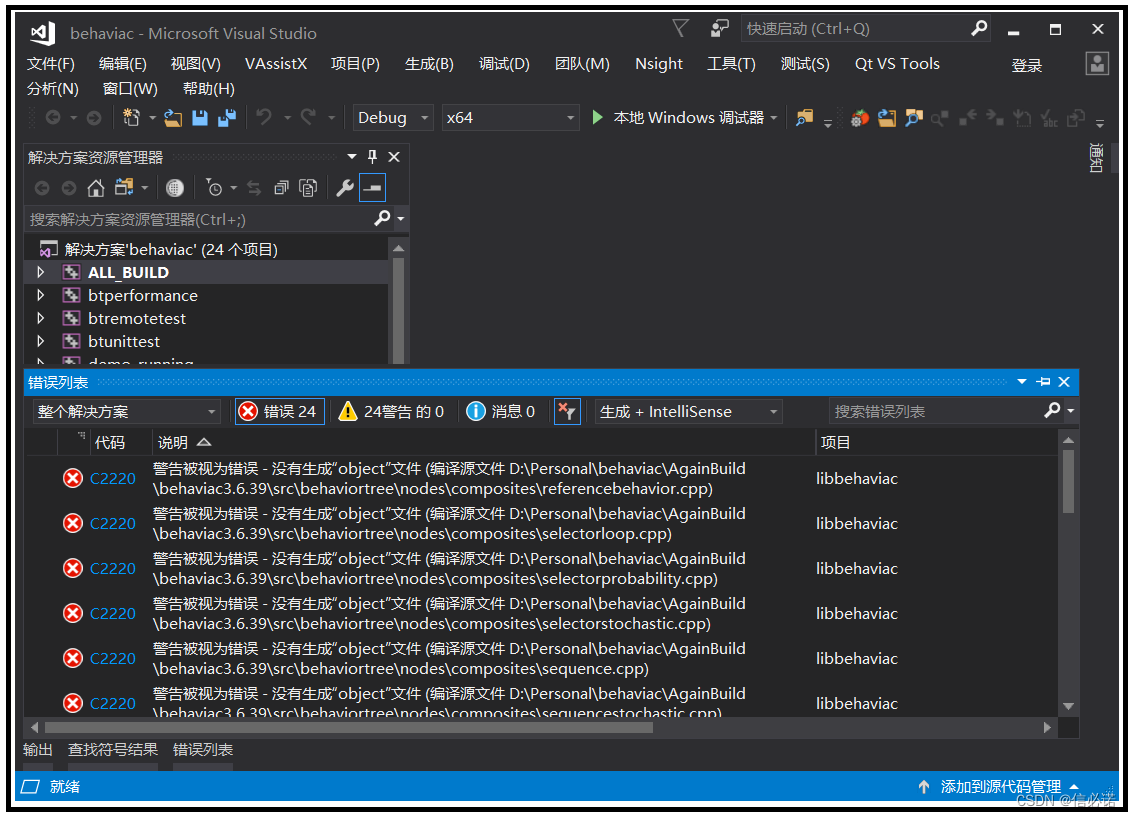1132x817 pixels.
Task: Click the feedback icon in title bar
Action: [x=719, y=29]
